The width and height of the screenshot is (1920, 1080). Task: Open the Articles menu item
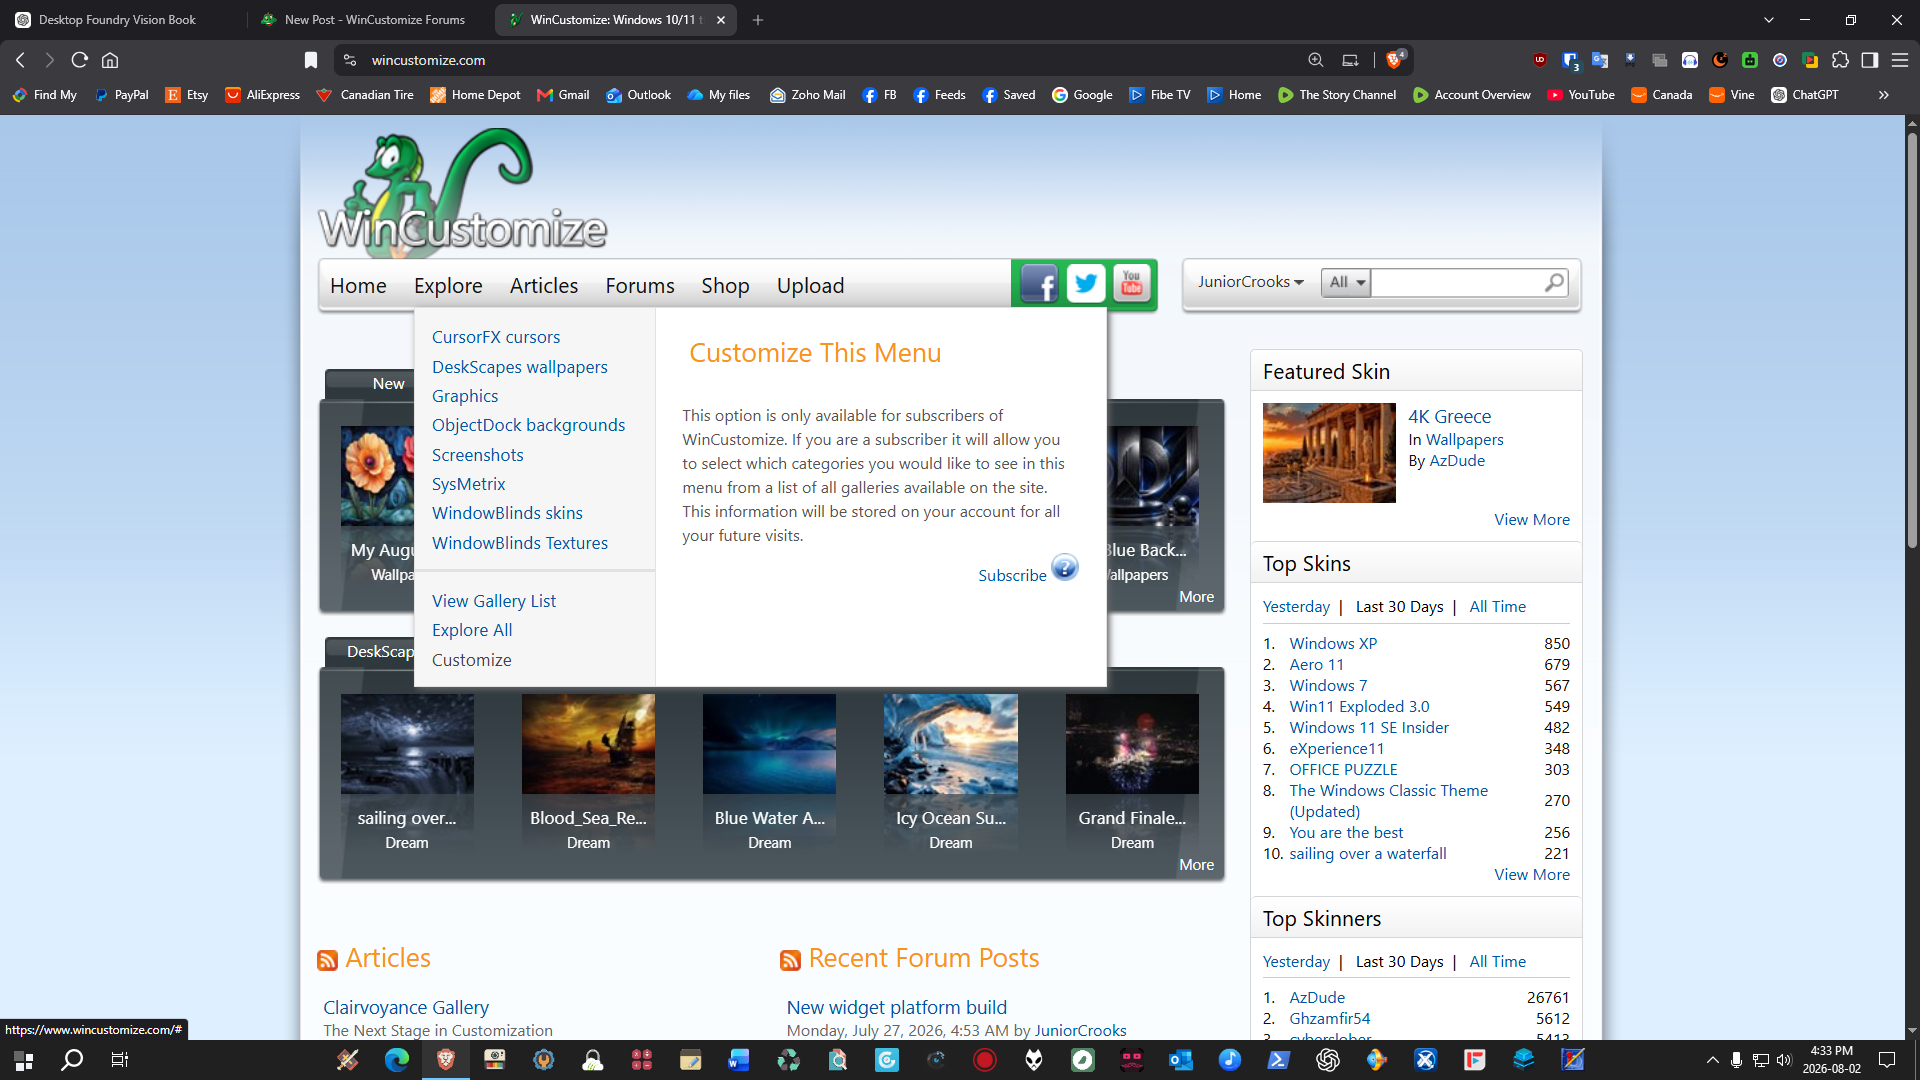tap(544, 286)
